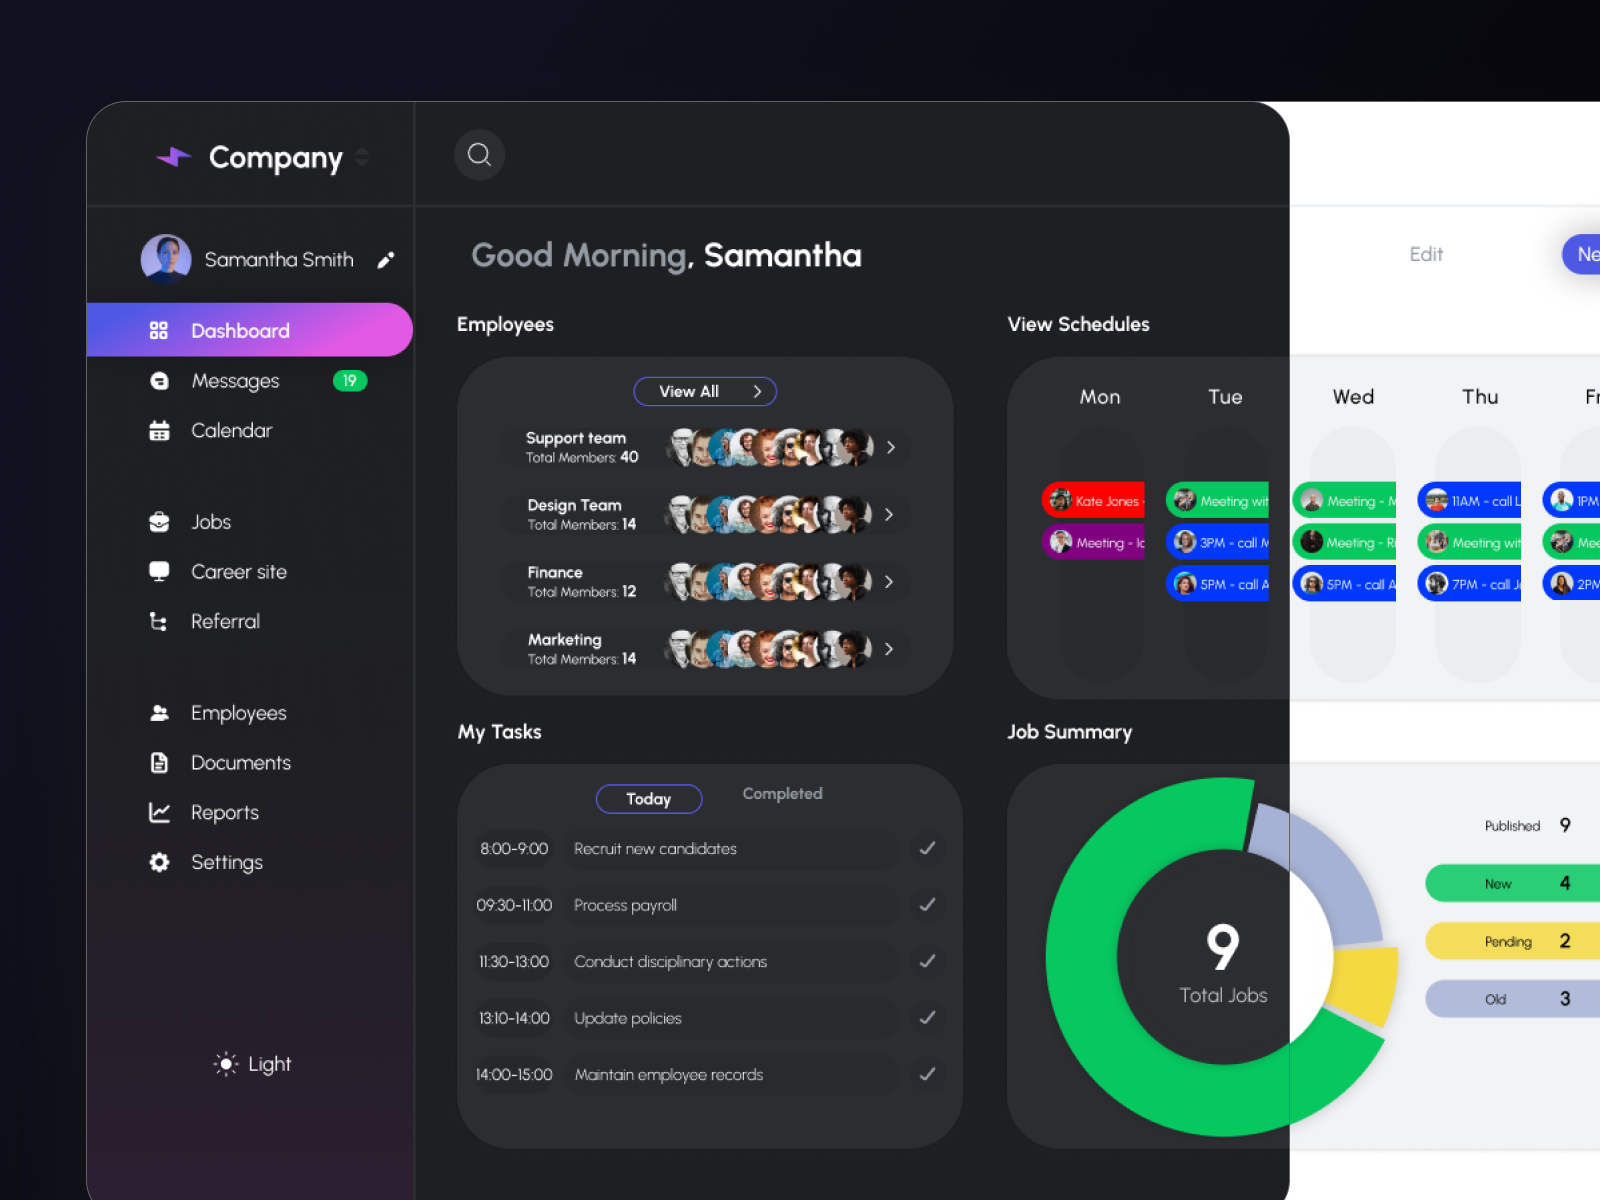The height and width of the screenshot is (1200, 1600).
Task: Click the Settings gear icon
Action: click(x=159, y=862)
